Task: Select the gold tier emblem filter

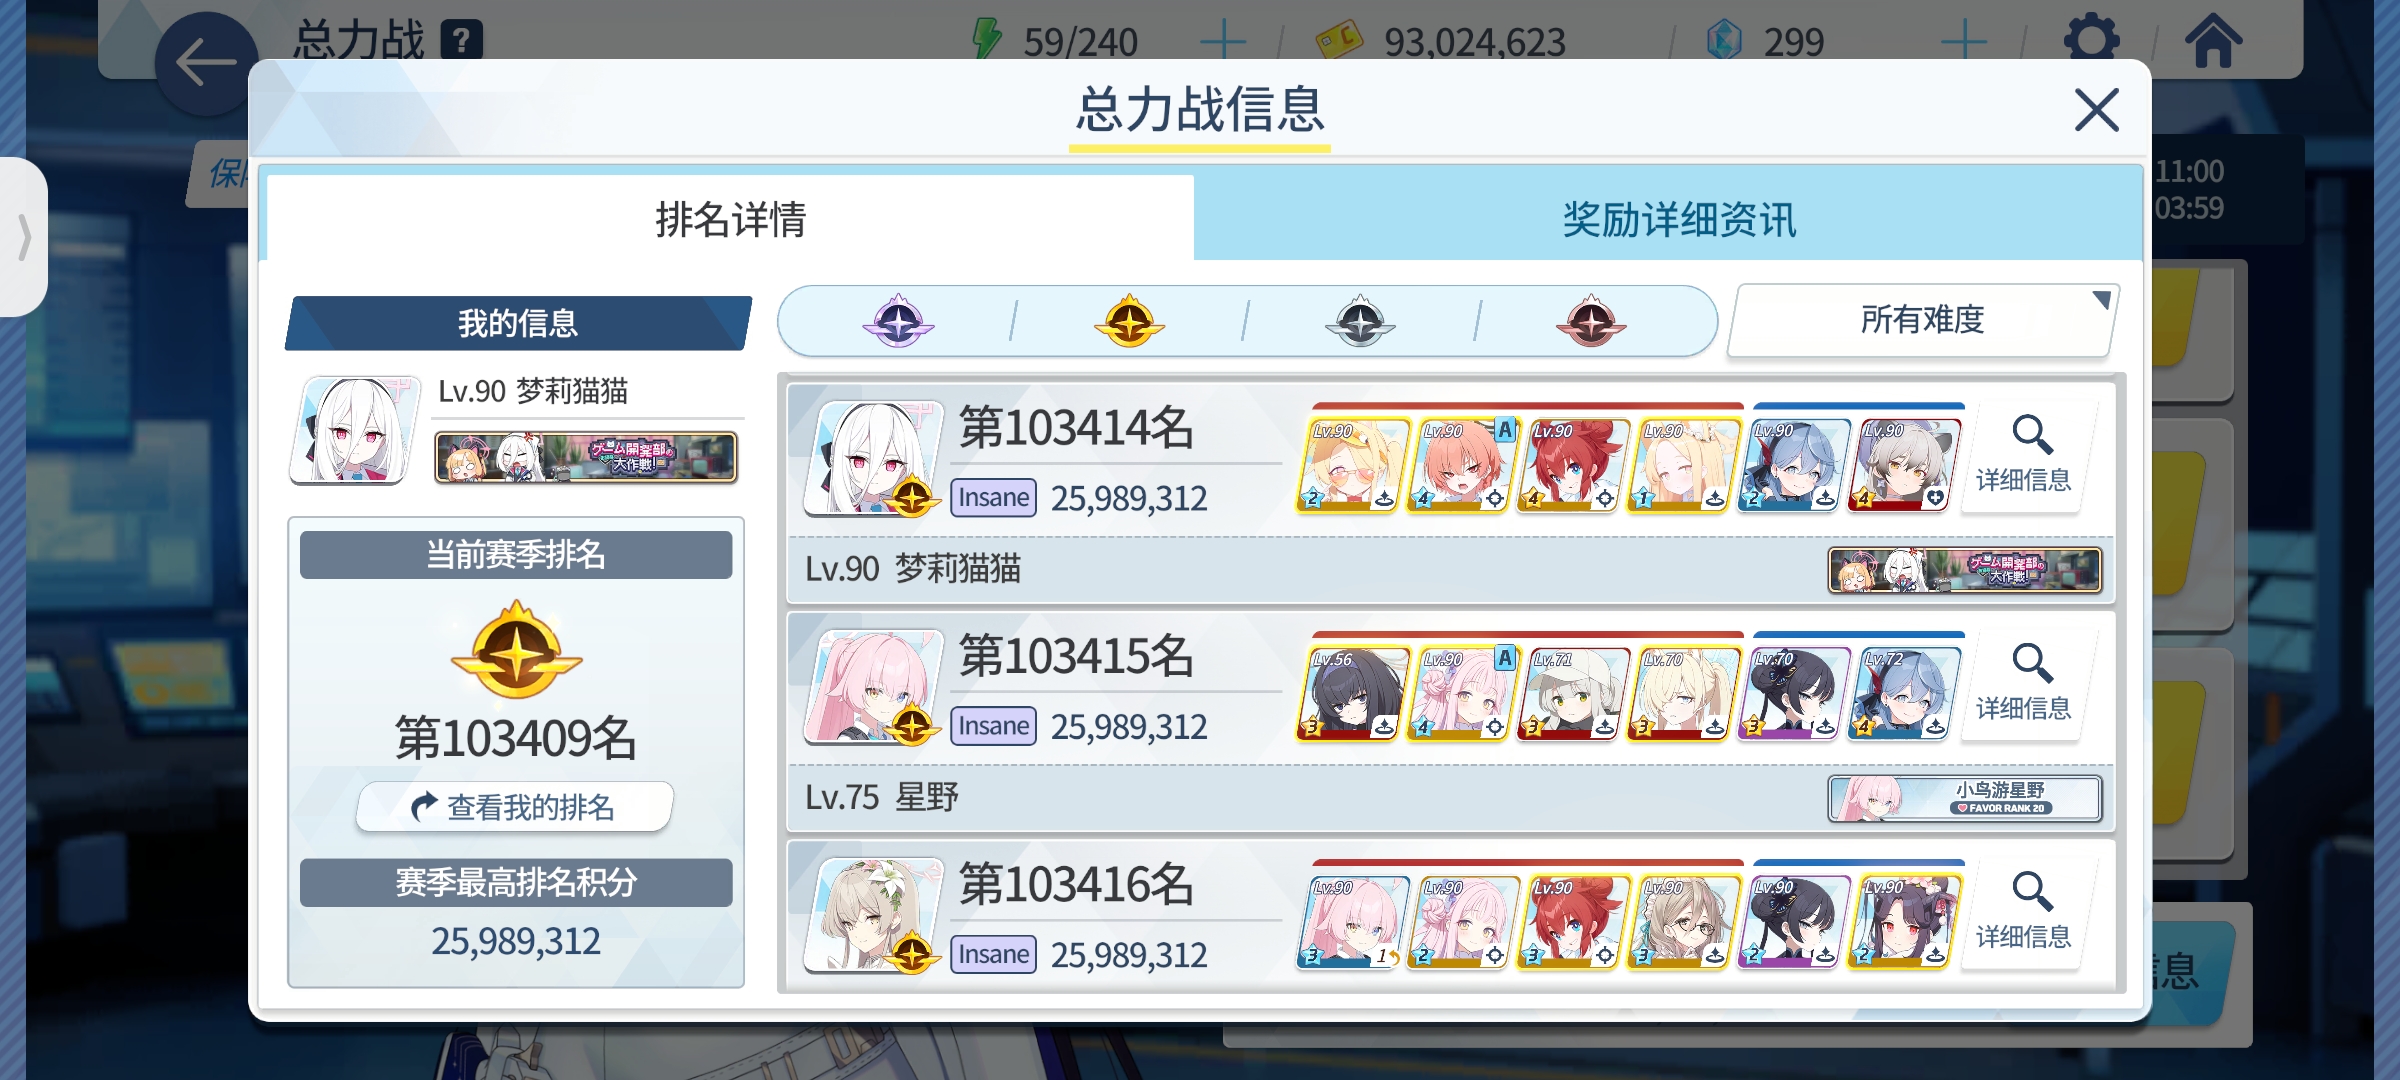Action: pos(1129,321)
